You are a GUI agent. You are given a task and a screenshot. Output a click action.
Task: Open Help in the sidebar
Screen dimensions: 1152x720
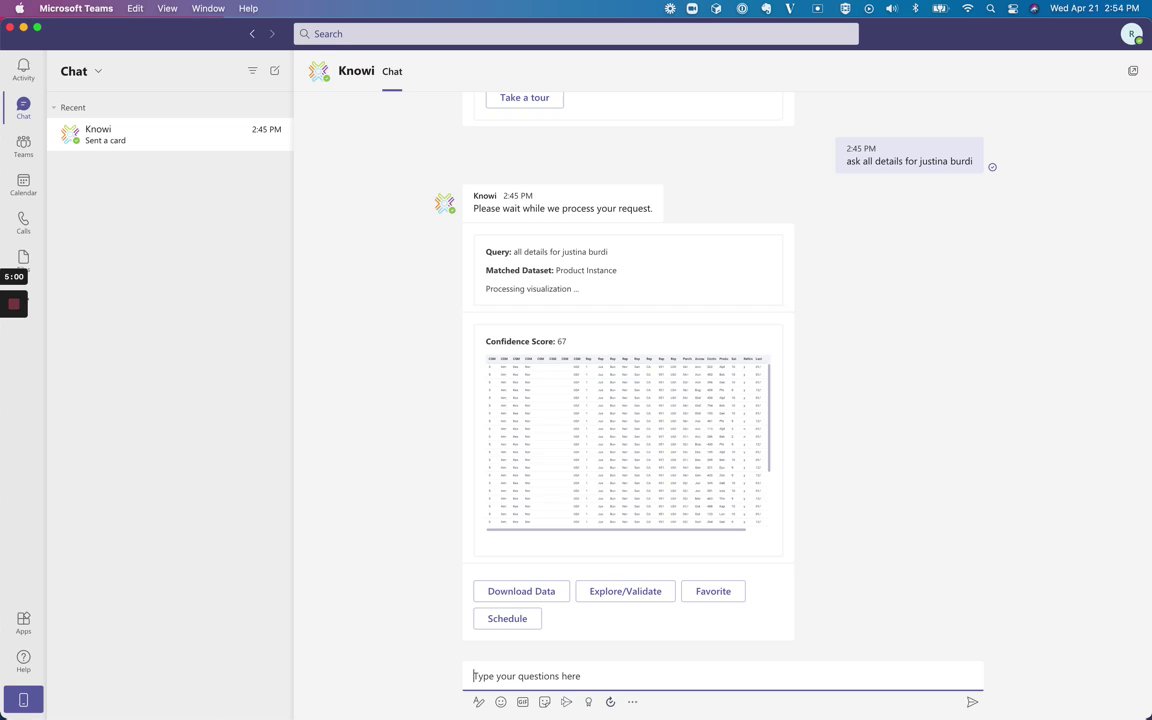point(24,661)
